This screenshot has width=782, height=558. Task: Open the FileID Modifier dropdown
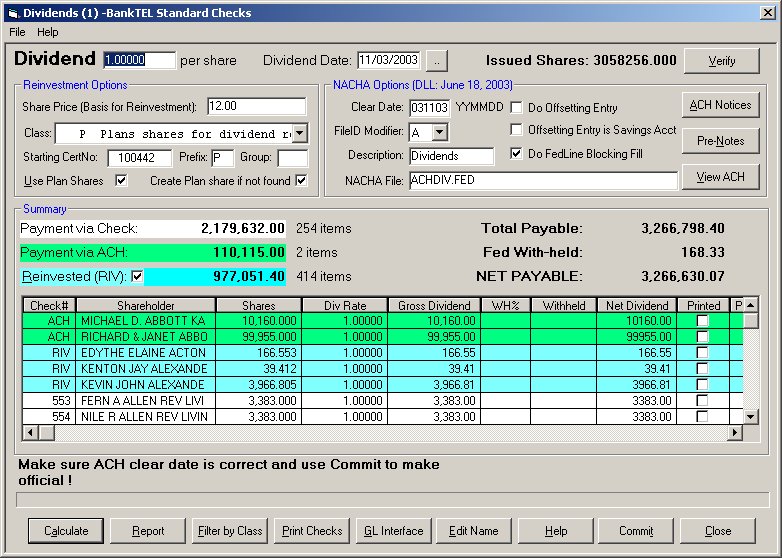(x=440, y=132)
